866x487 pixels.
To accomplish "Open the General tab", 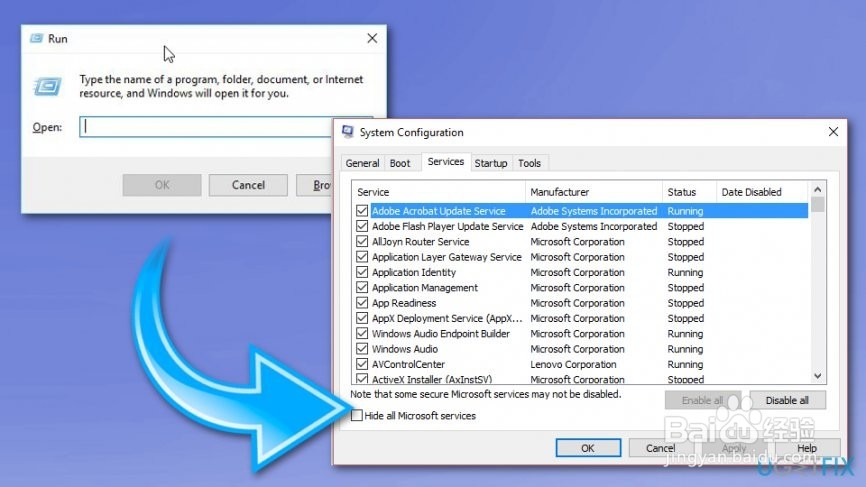I will click(362, 163).
